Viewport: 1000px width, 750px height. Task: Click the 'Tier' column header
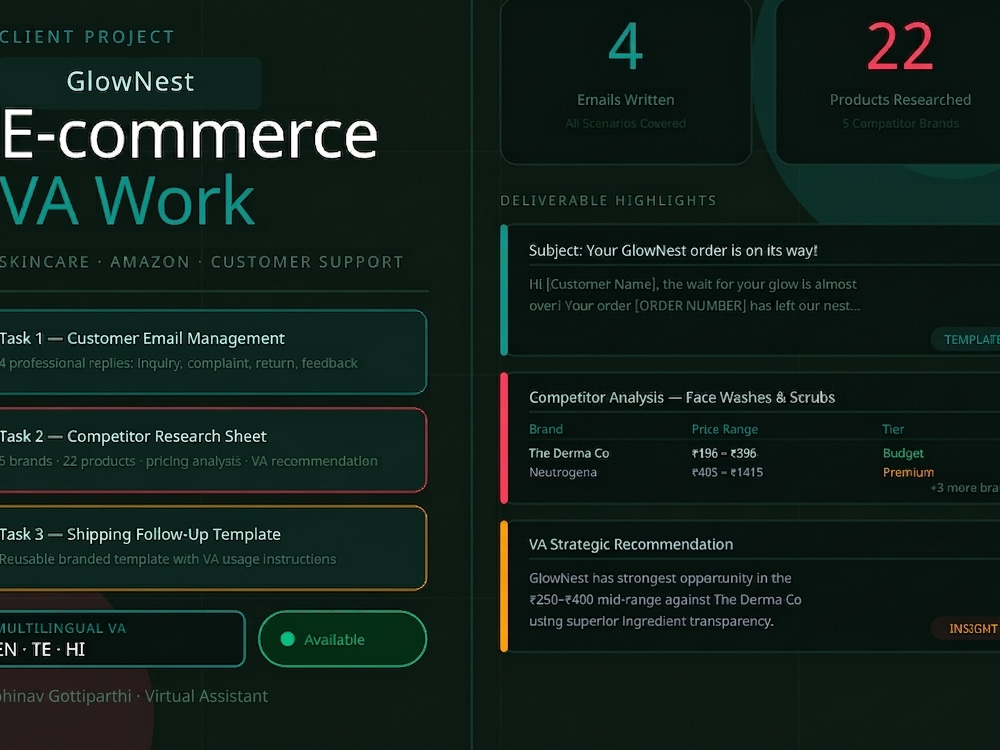[893, 429]
